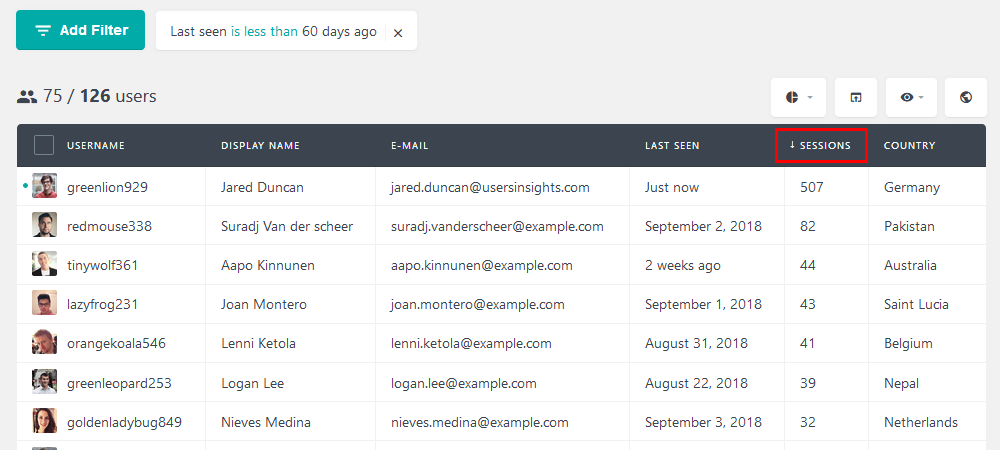This screenshot has height=450, width=1000.
Task: Click the display name Logan Lee
Action: click(253, 384)
